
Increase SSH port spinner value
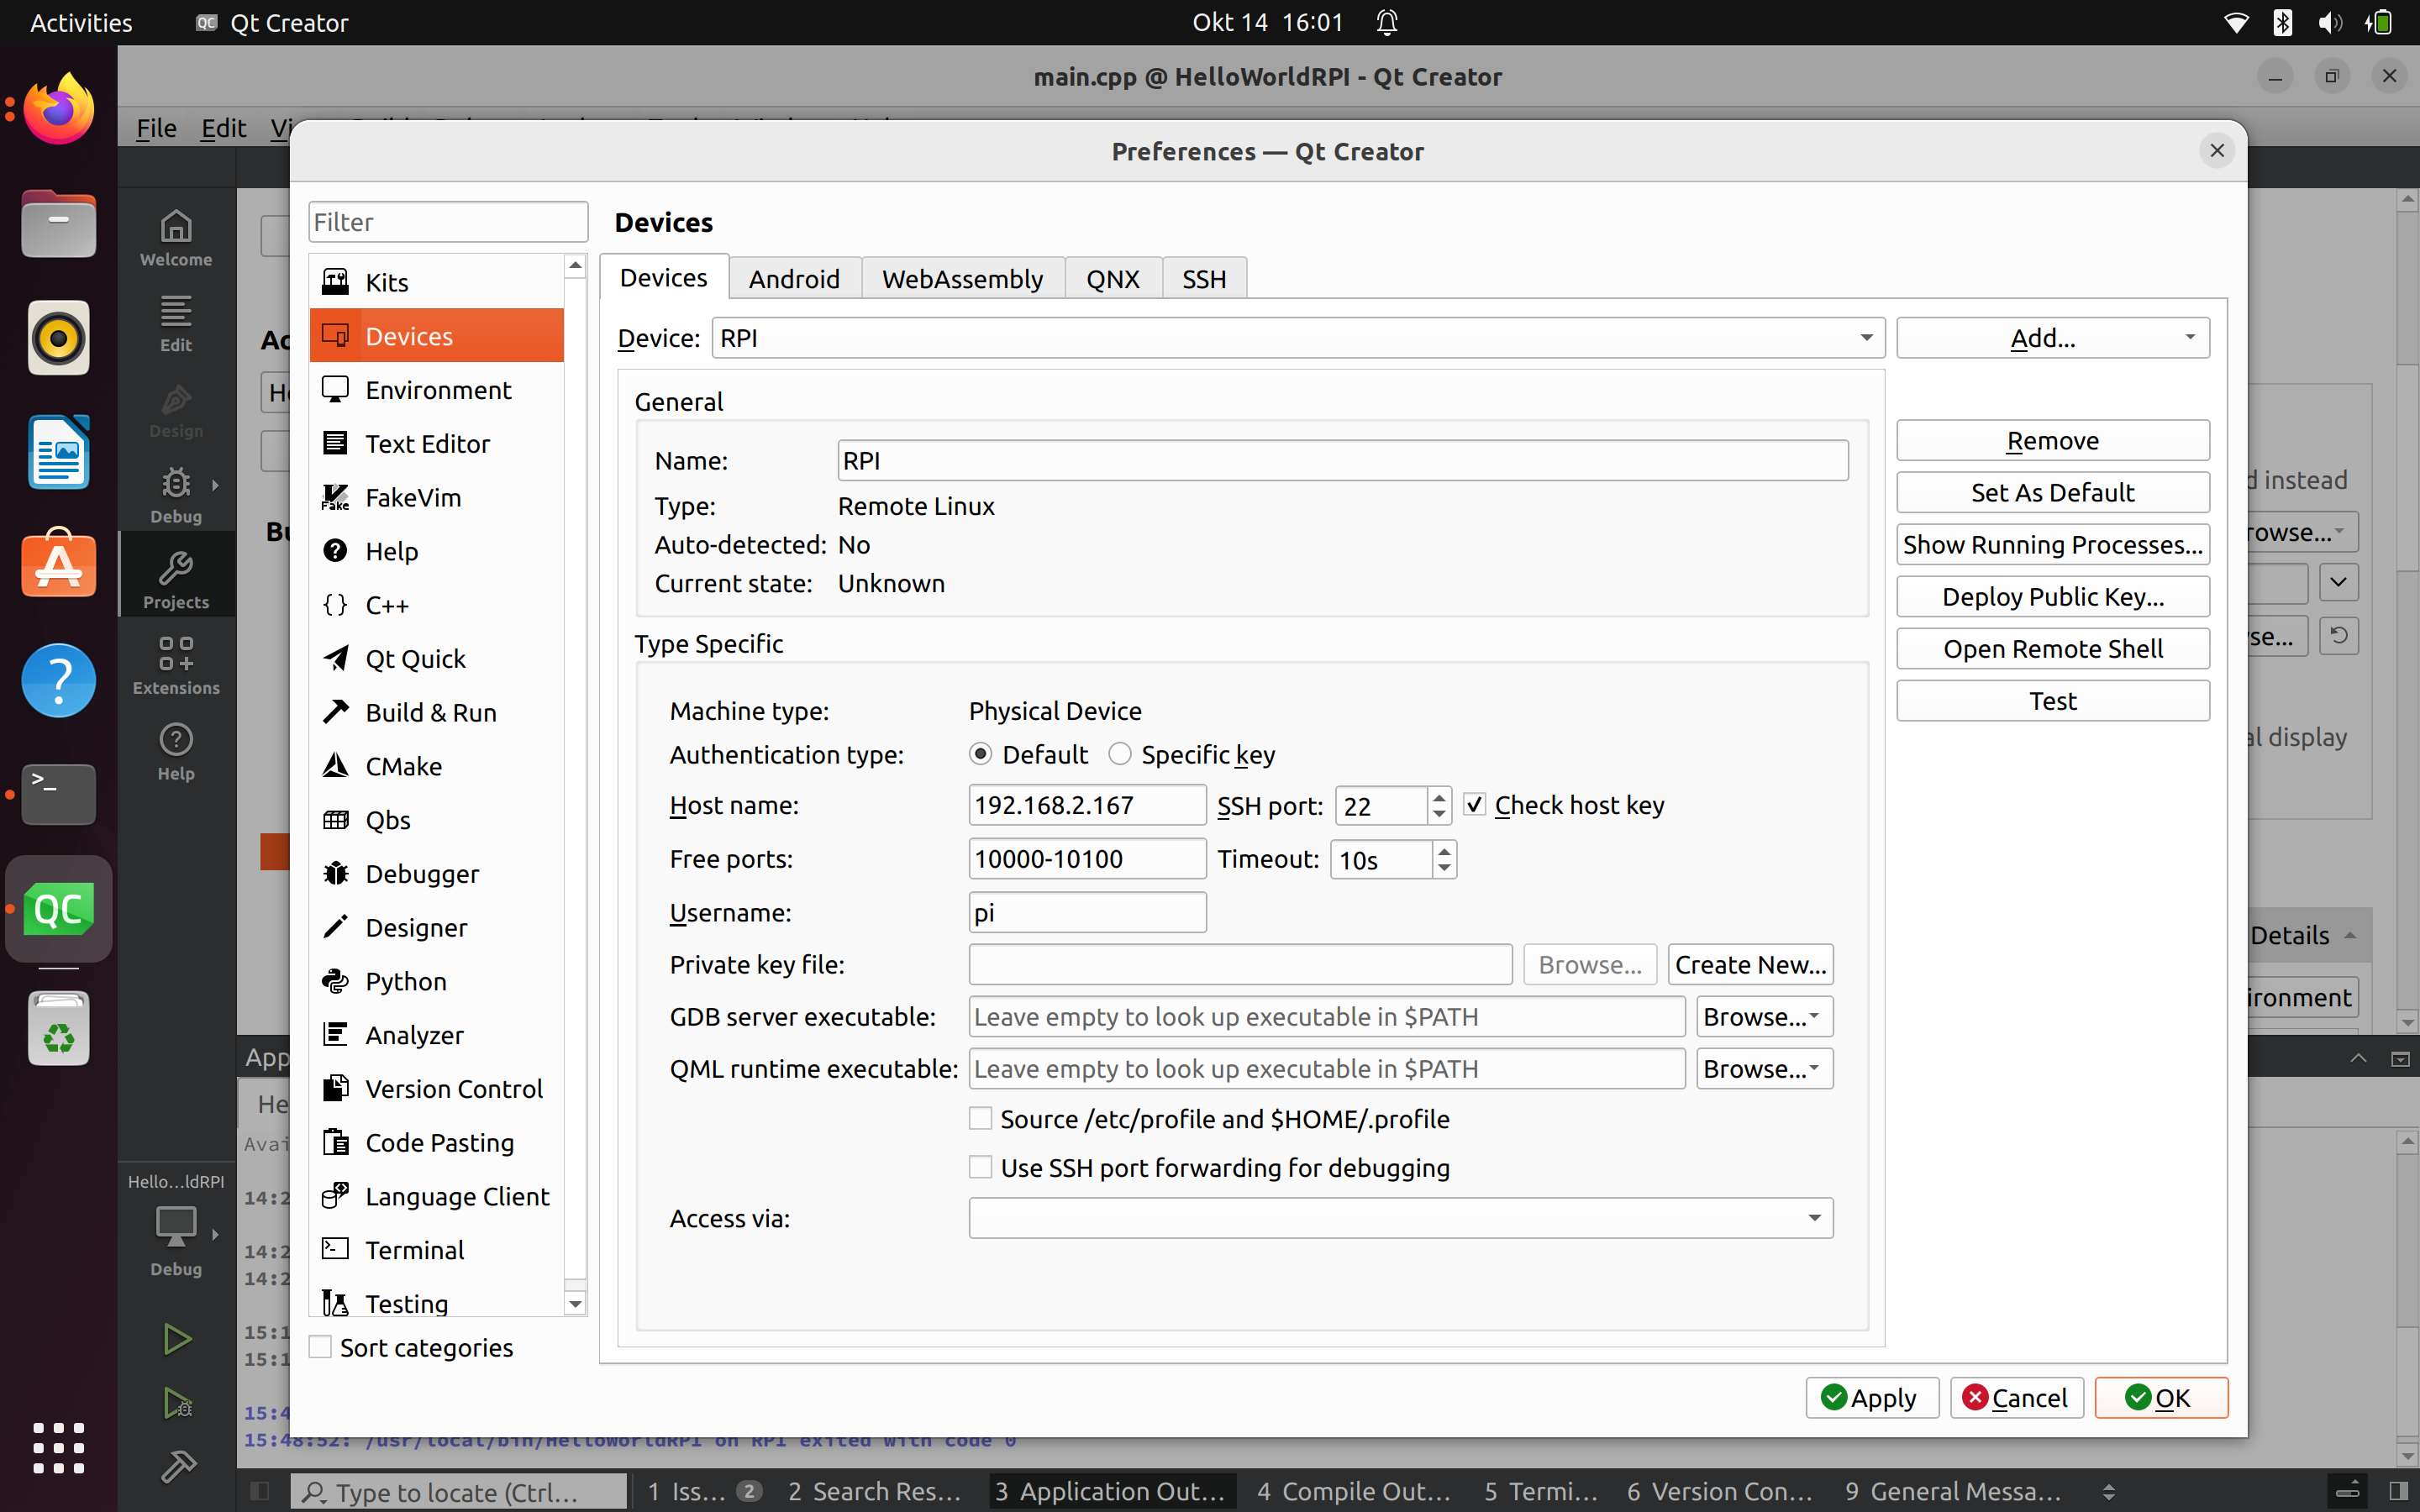[x=1438, y=797]
